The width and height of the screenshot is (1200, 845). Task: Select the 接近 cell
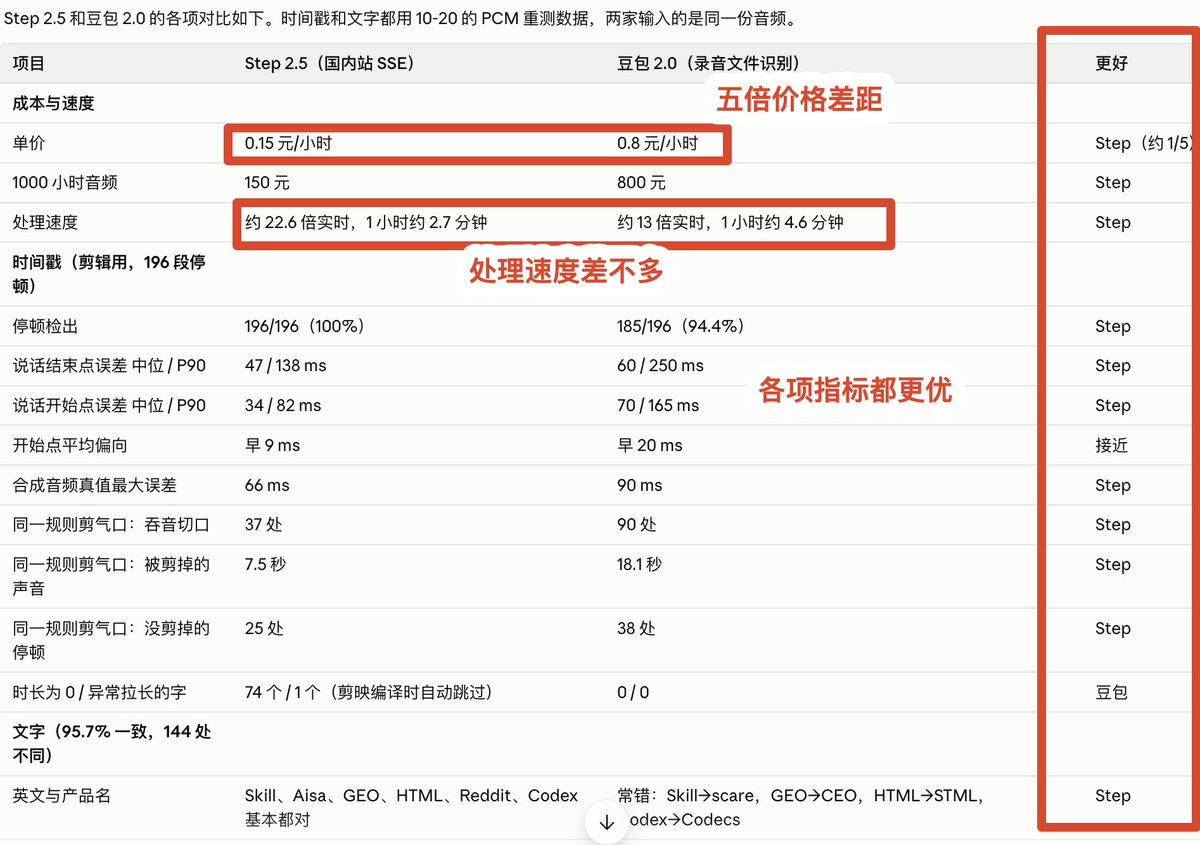1112,445
